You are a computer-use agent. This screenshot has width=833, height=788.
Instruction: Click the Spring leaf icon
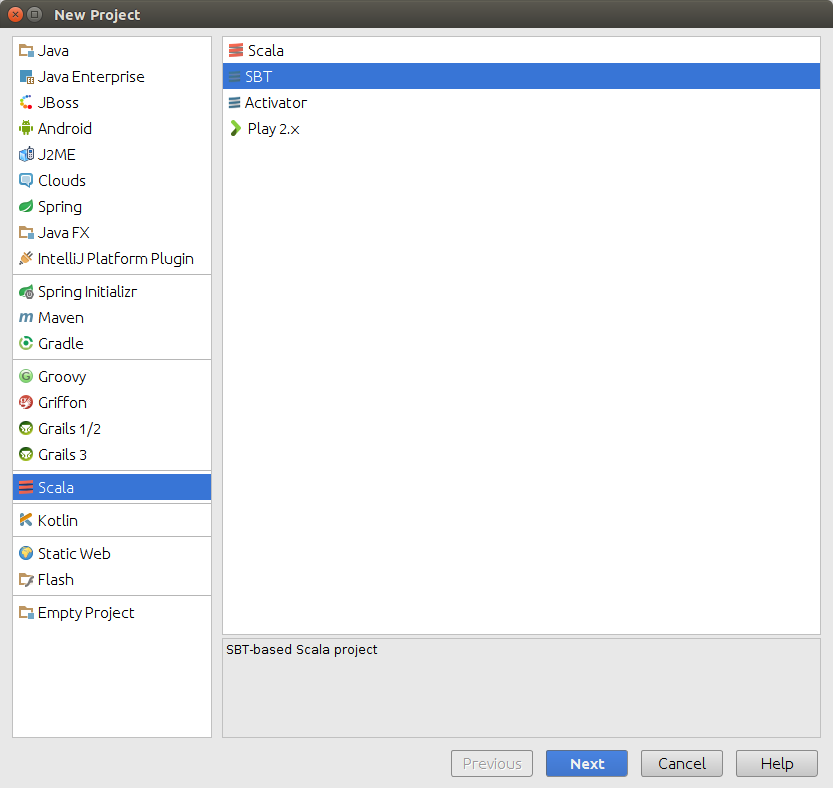pos(26,206)
